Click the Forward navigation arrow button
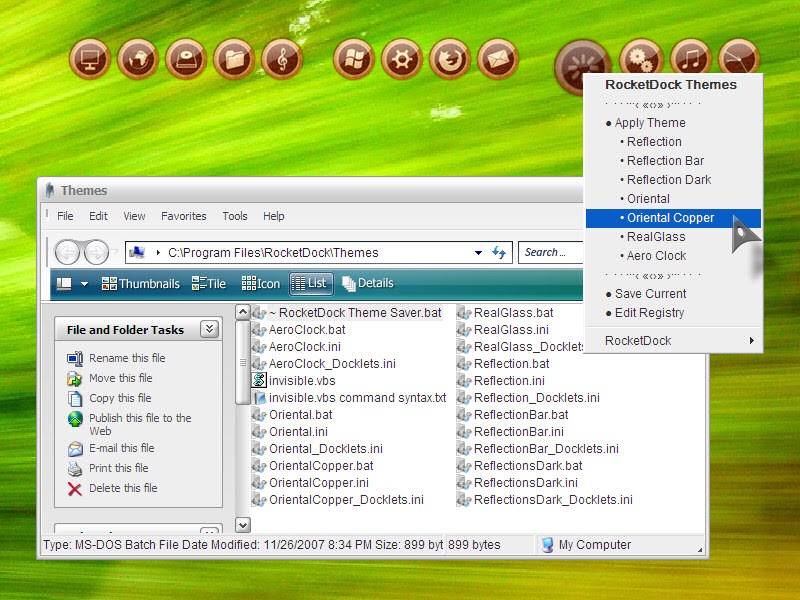Viewport: 800px width, 600px height. coord(96,252)
